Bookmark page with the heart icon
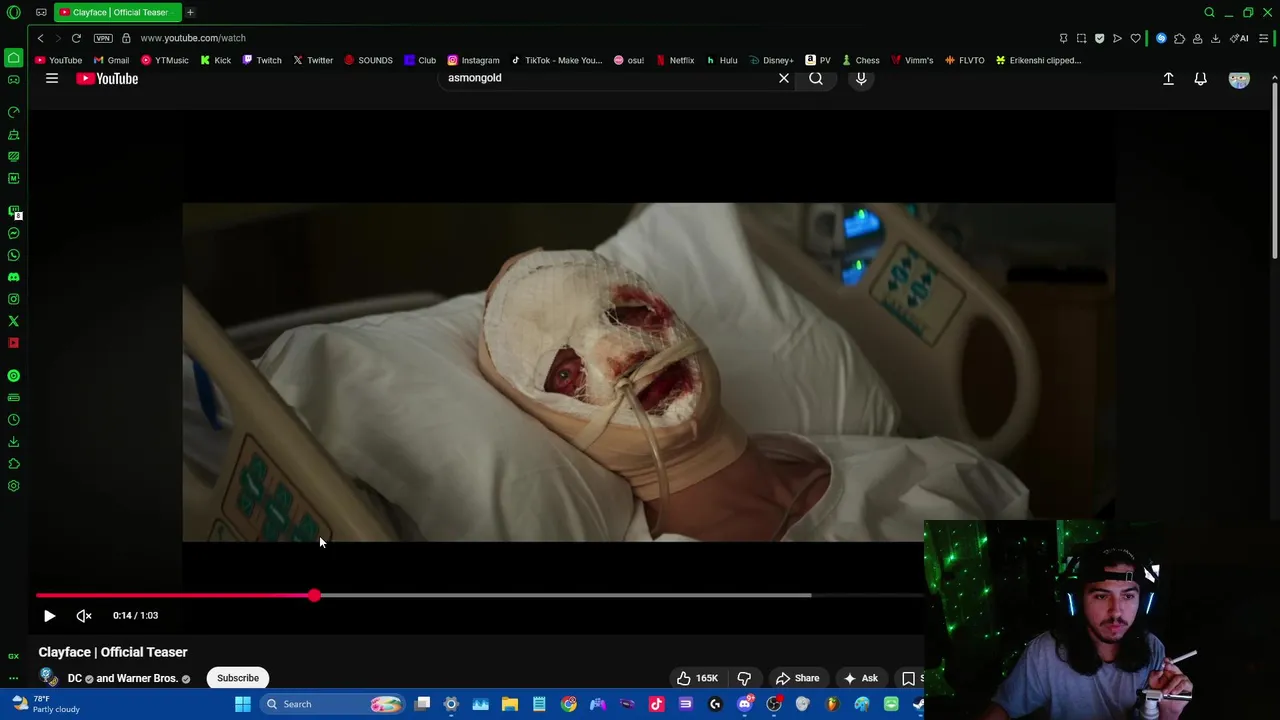Image resolution: width=1280 pixels, height=720 pixels. coord(1135,38)
